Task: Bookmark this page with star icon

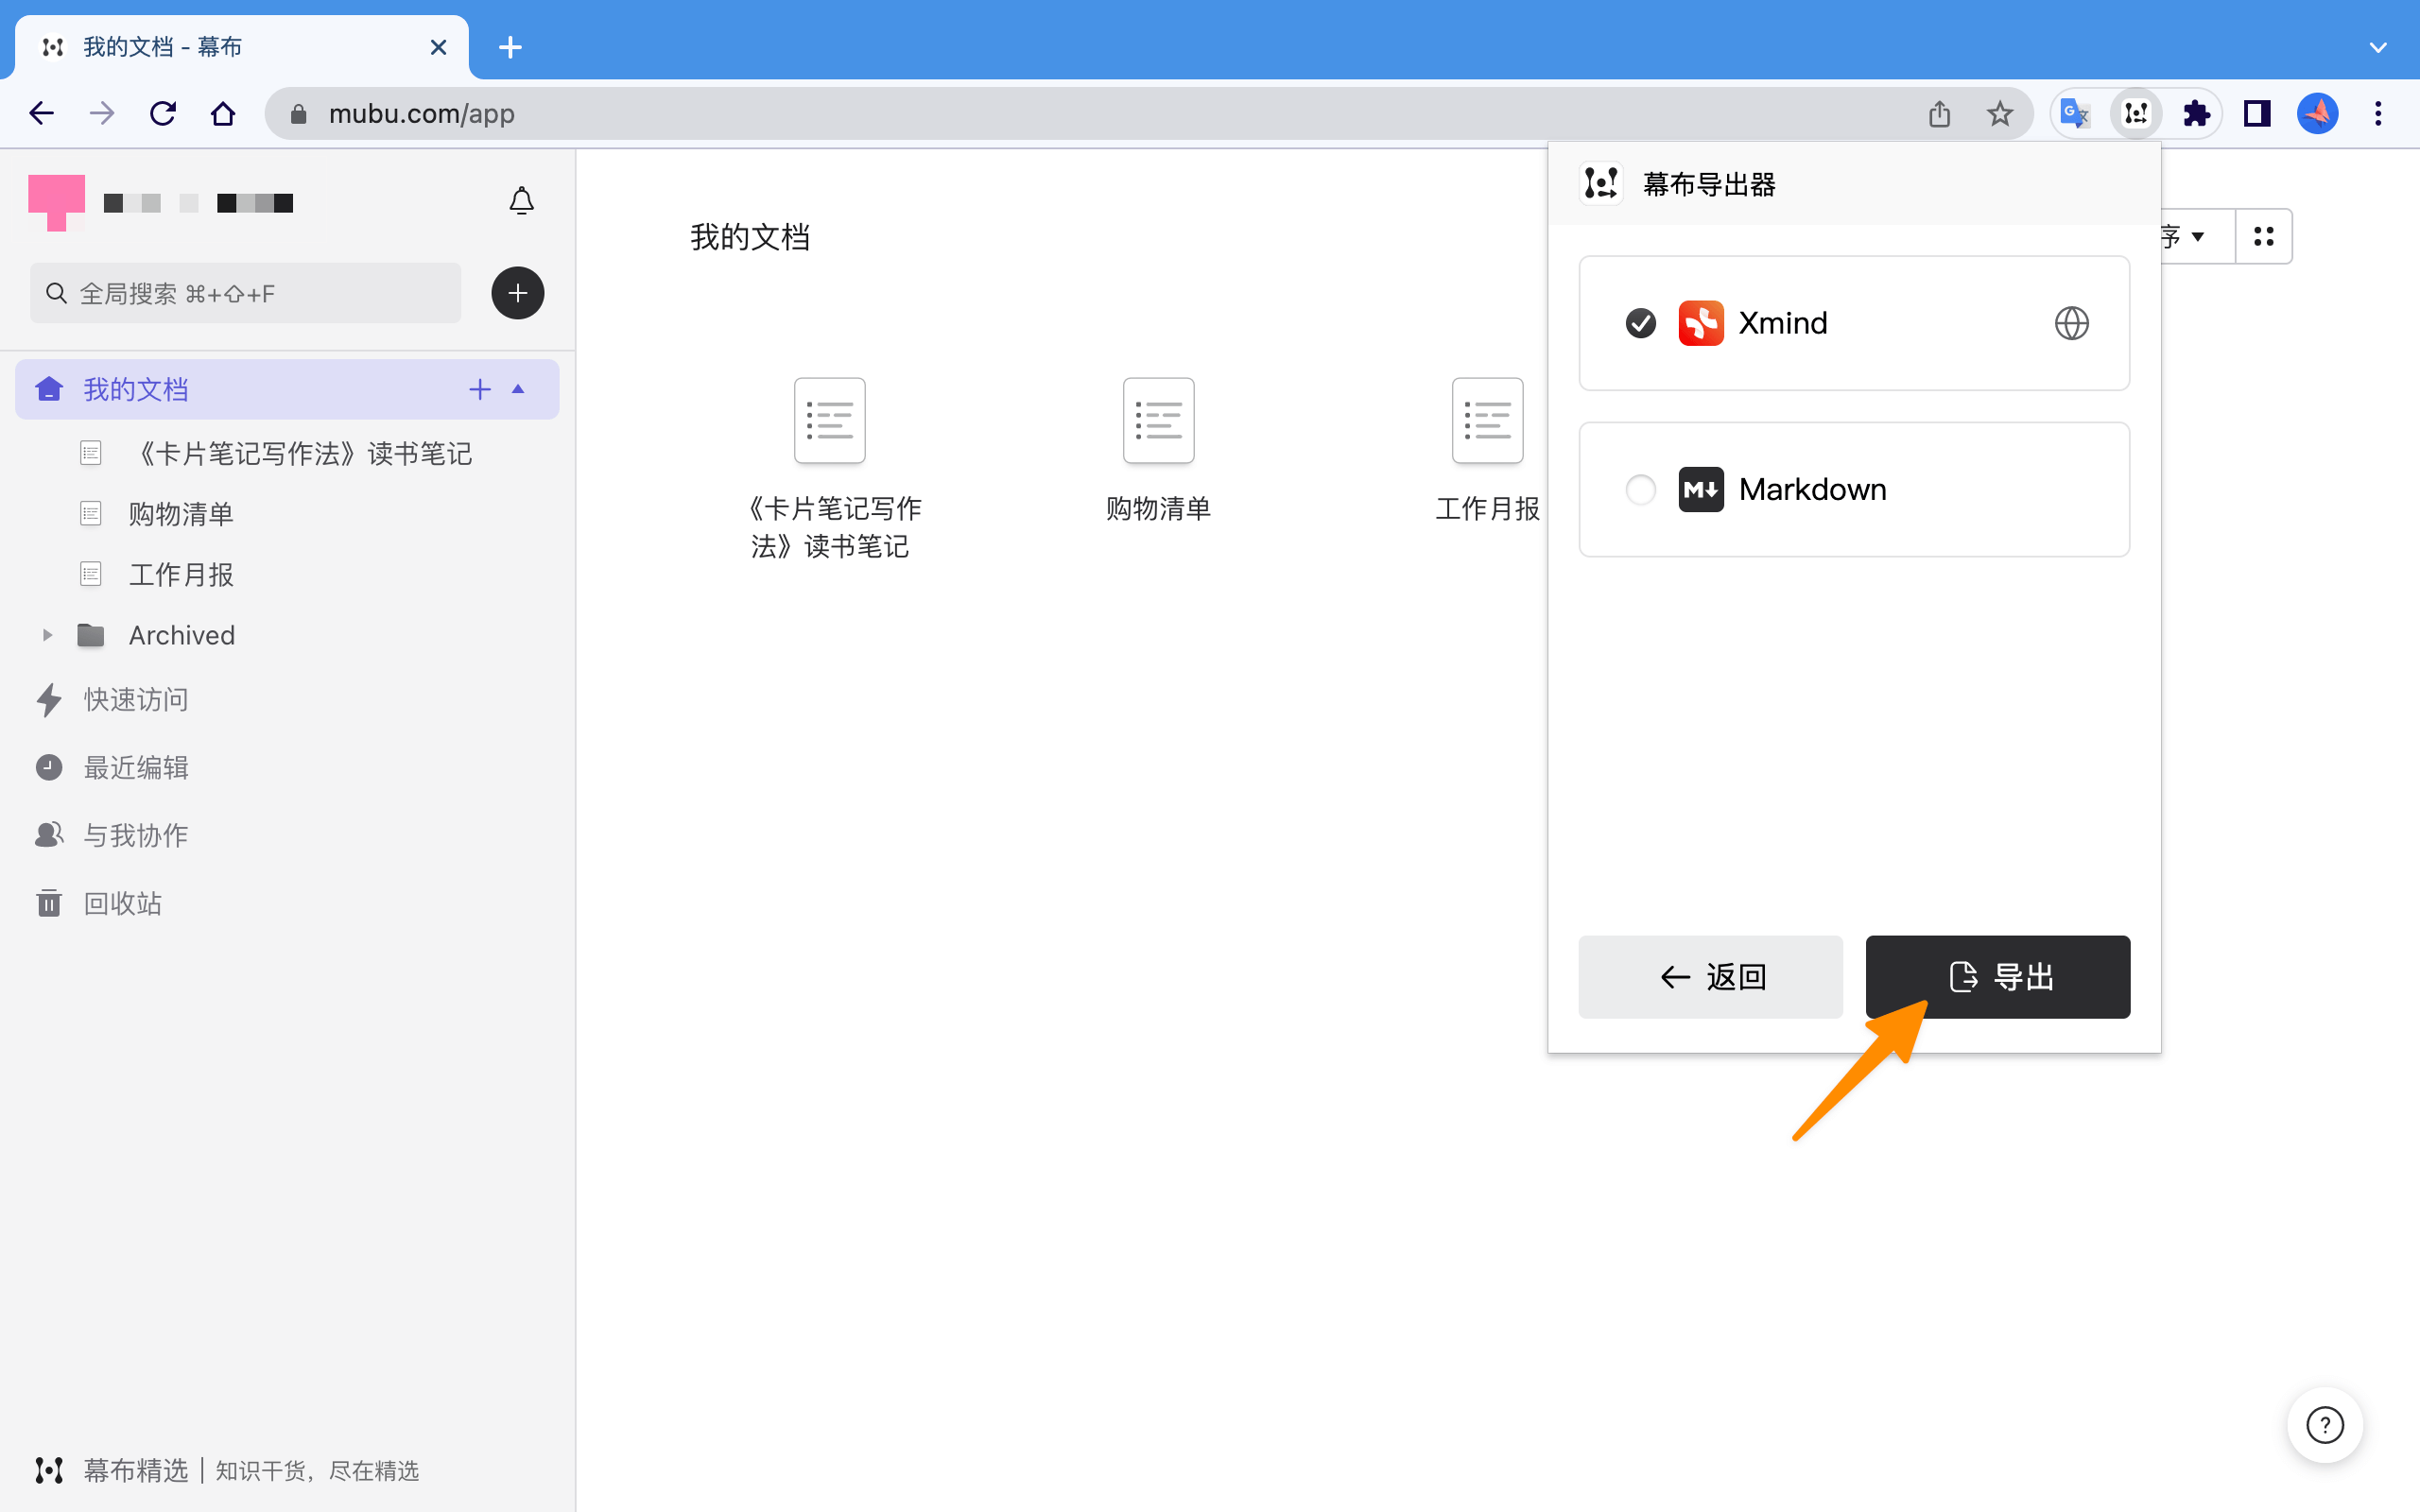Action: click(1999, 113)
